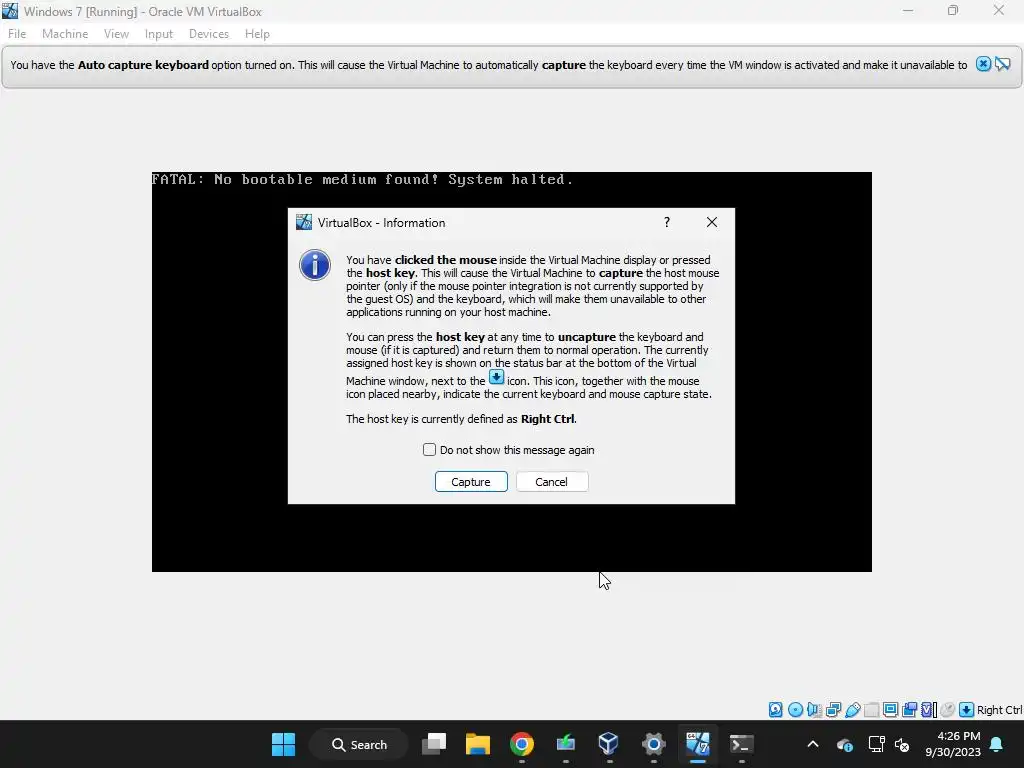The image size is (1024, 768).
Task: Close the VirtualBox Information dialog
Action: 712,222
